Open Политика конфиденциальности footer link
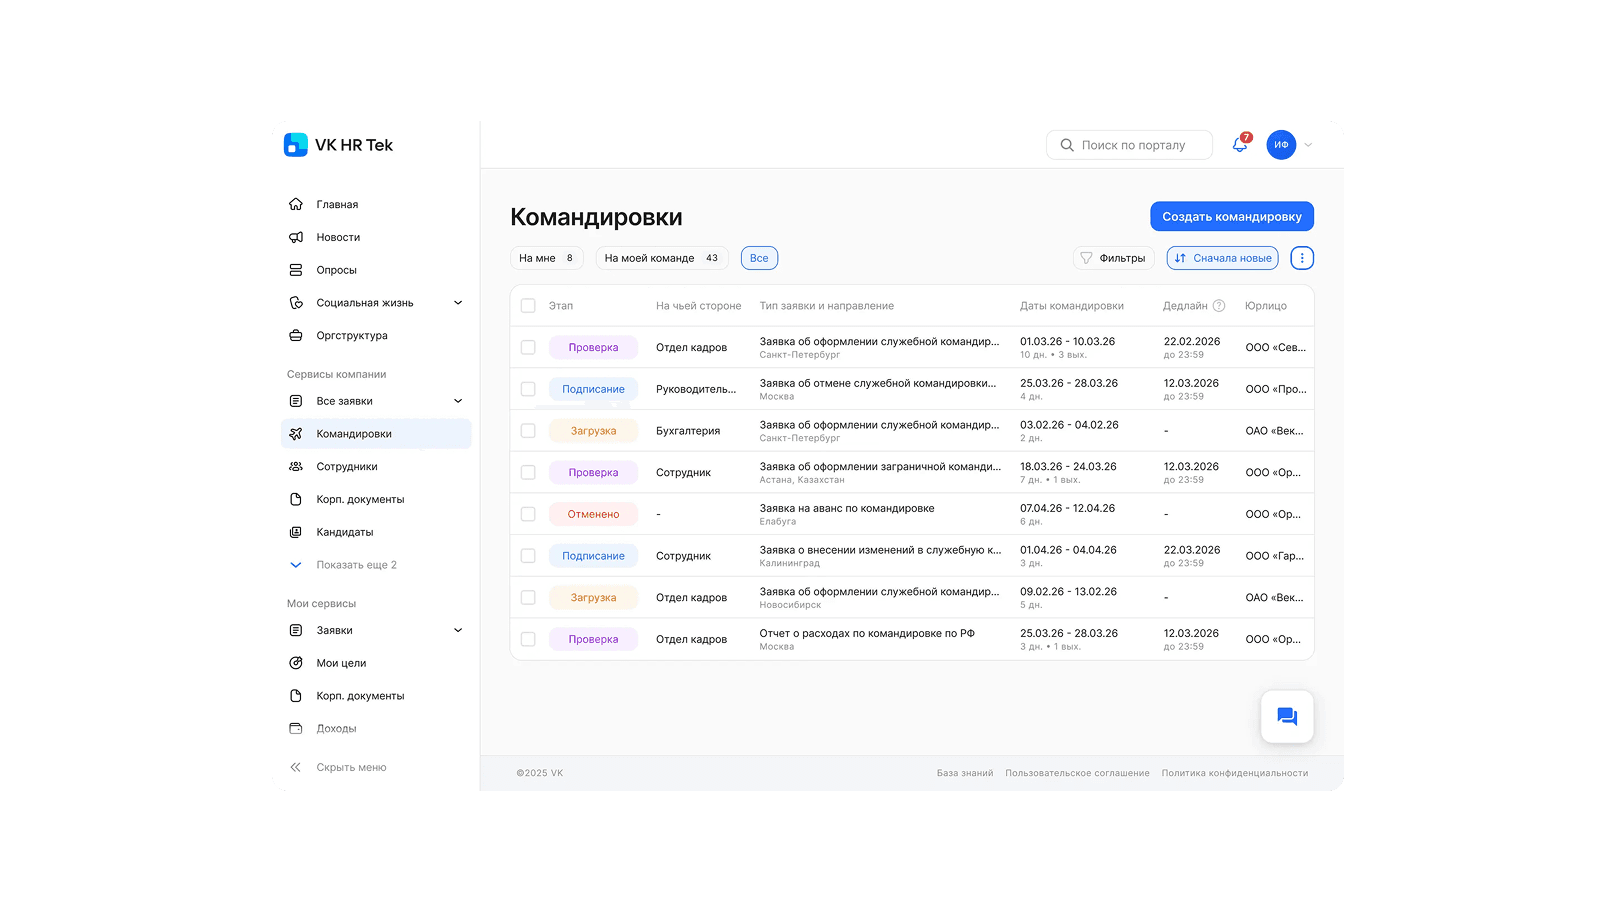Viewport: 1617px width, 911px height. (x=1235, y=773)
